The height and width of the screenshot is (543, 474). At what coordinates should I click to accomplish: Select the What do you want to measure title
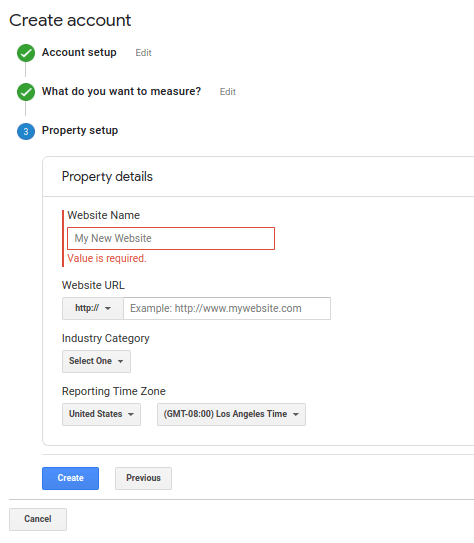121,91
